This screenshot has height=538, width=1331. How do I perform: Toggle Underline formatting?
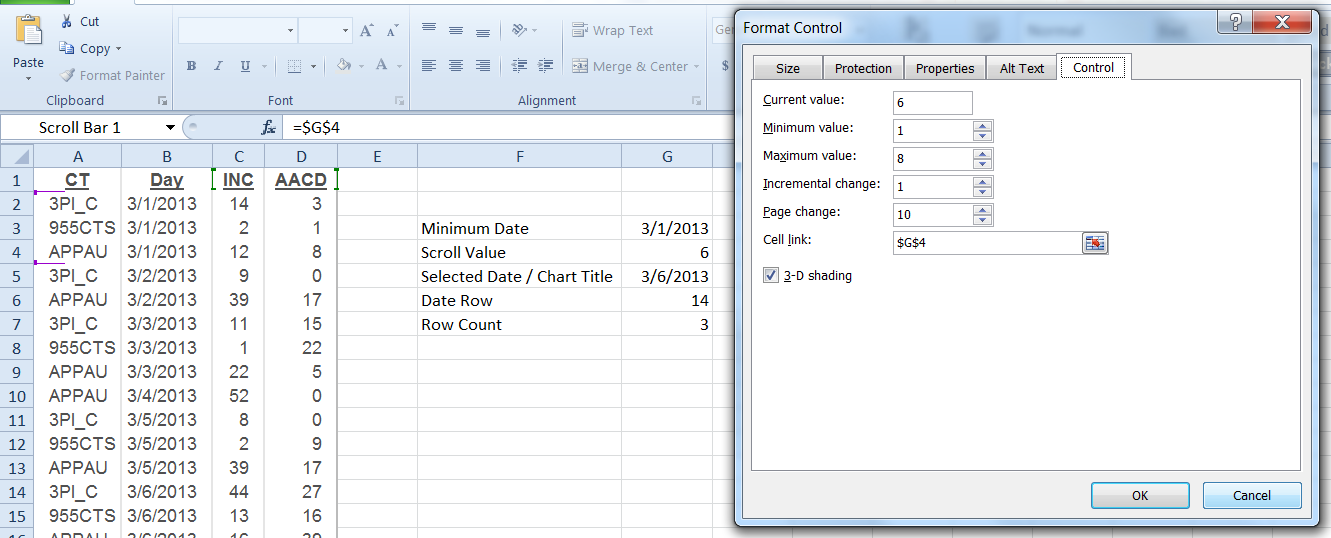pos(245,66)
